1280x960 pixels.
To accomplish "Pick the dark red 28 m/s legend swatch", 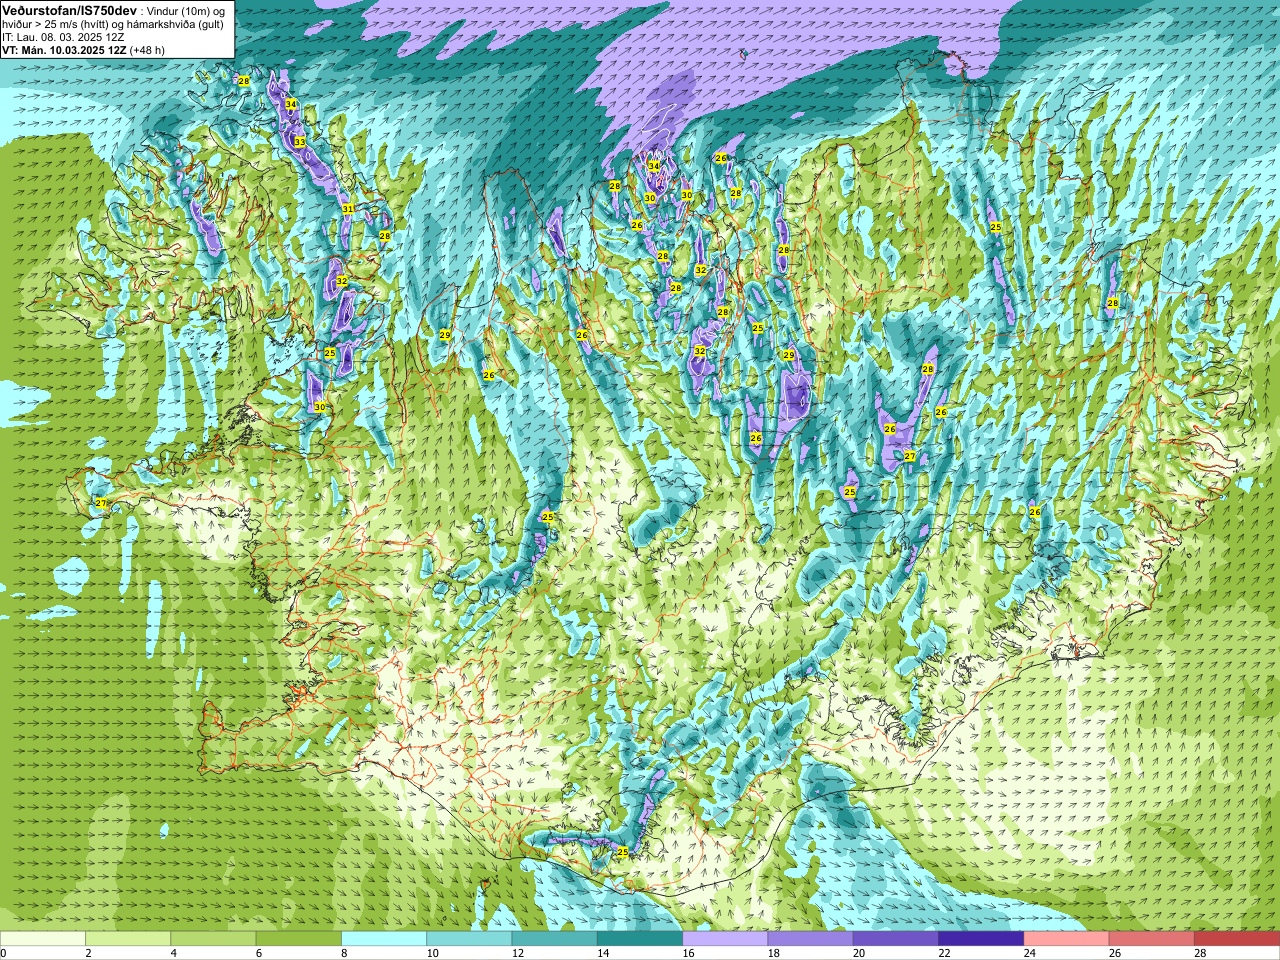I will tap(1236, 939).
